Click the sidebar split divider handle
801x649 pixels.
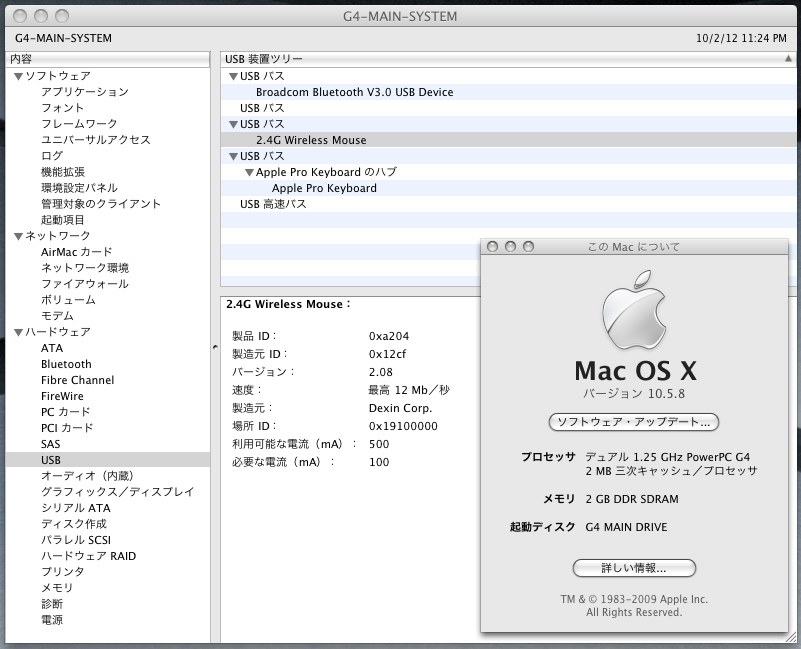pyautogui.click(x=215, y=347)
